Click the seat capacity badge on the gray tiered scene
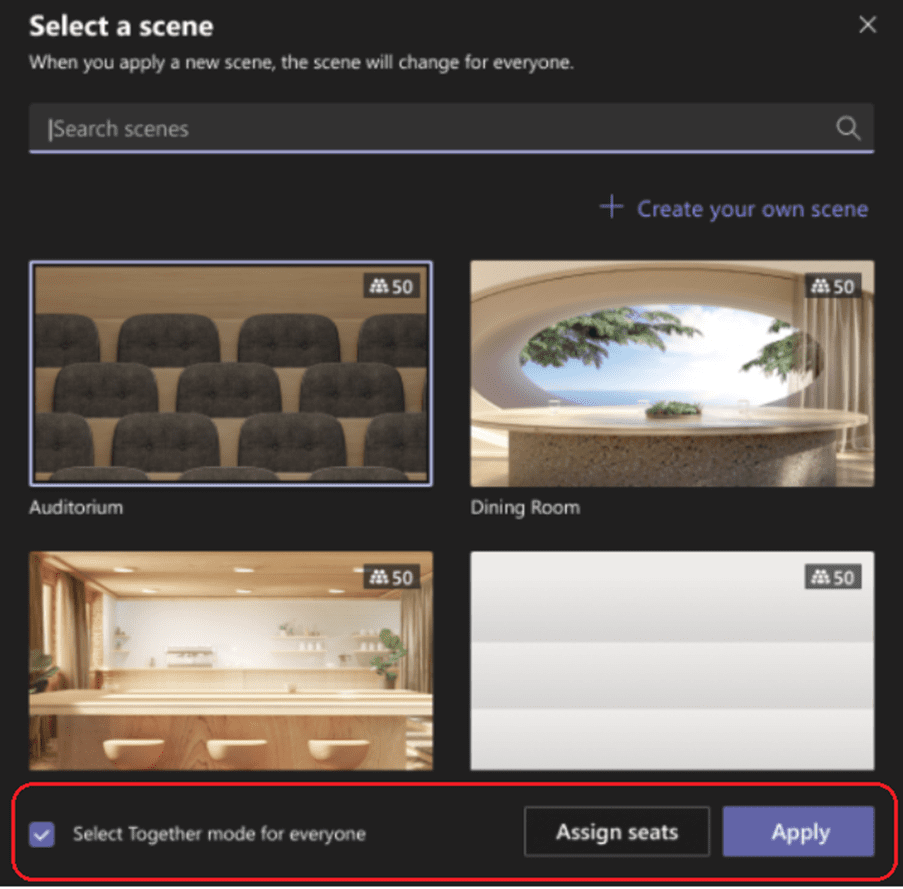 [832, 577]
